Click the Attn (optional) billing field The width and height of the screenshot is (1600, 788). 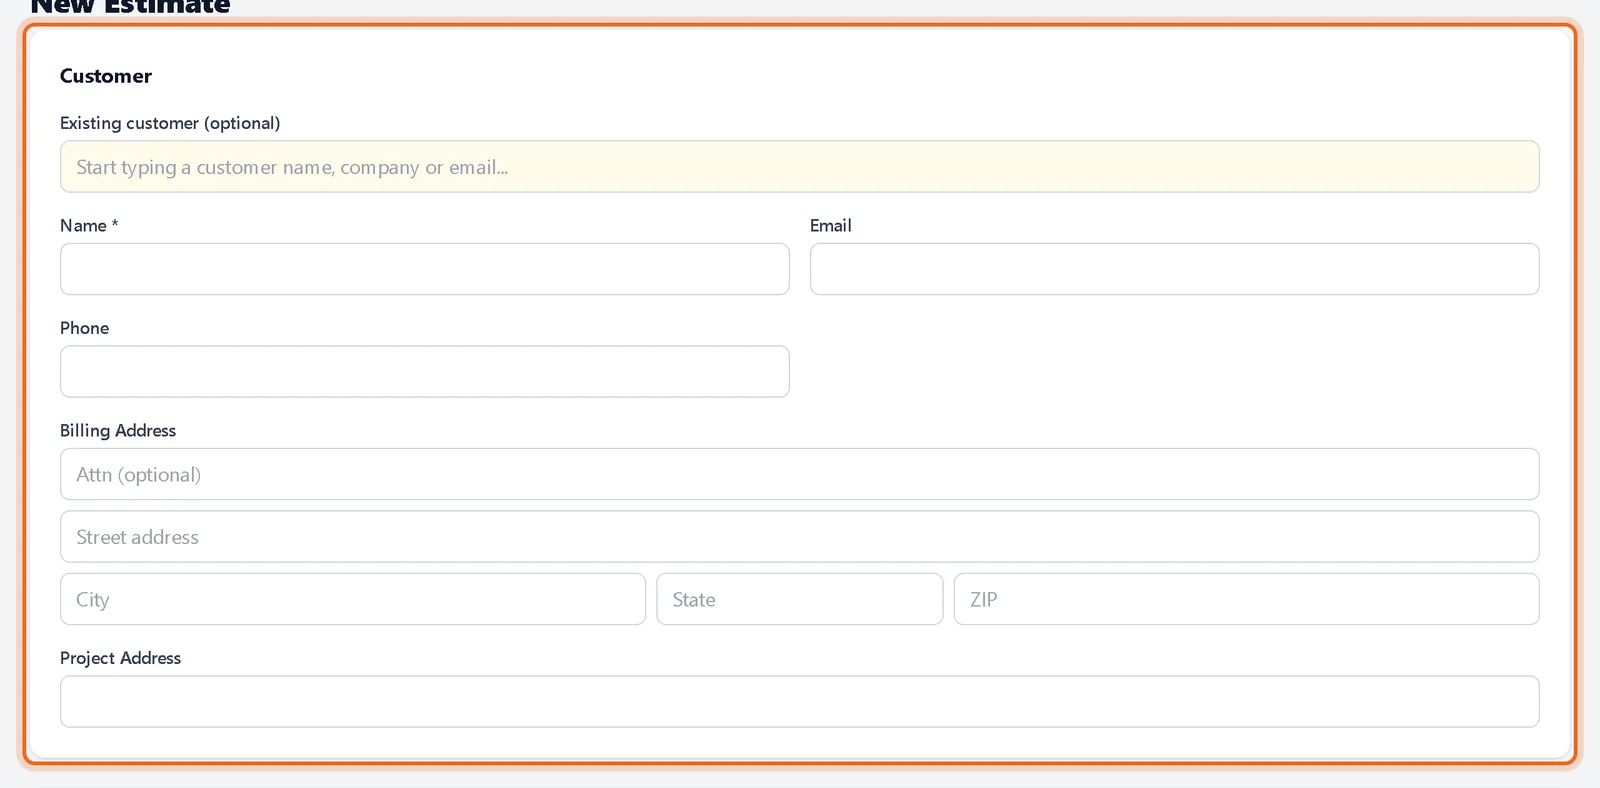point(799,474)
